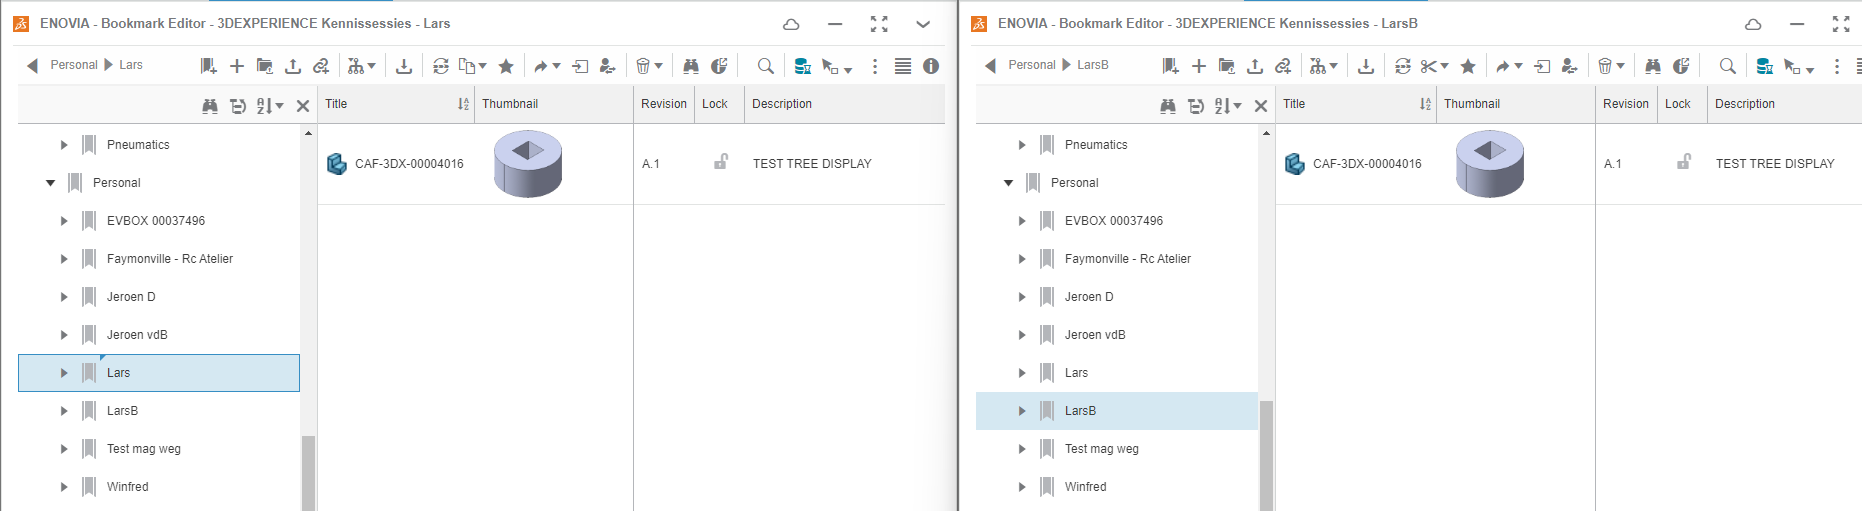Click the part thumbnail in Lars window
The image size is (1862, 511).
(x=528, y=164)
